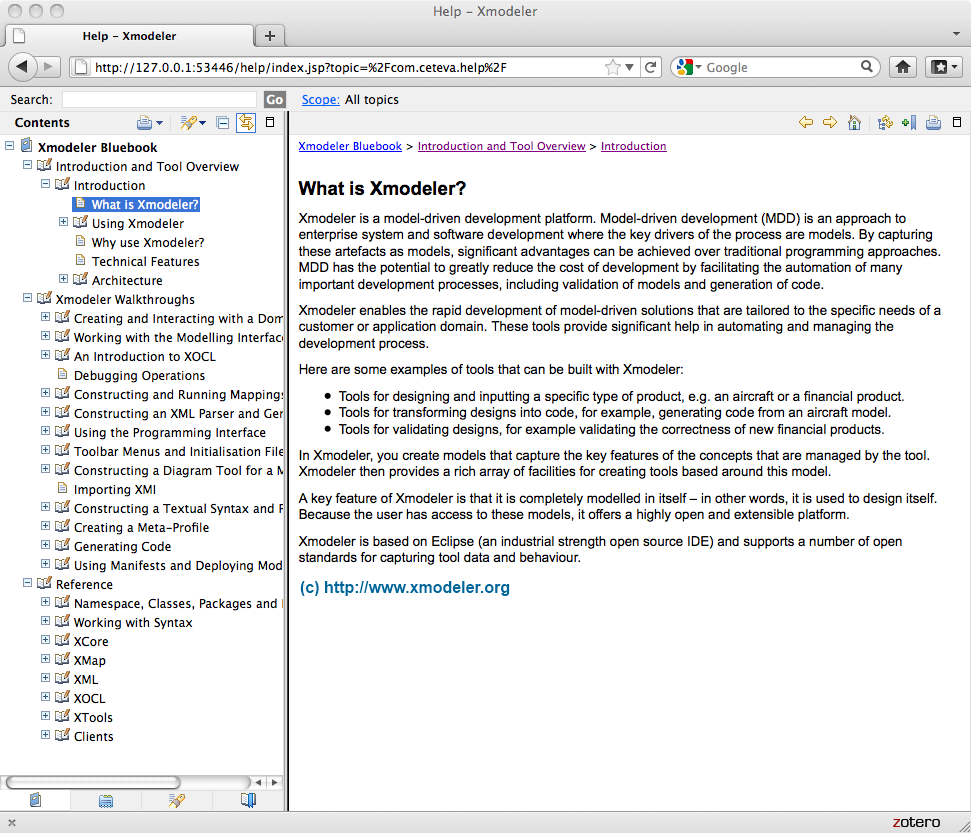Viewport: 971px width, 833px height.
Task: Open the Technical Features topic
Action: (146, 262)
